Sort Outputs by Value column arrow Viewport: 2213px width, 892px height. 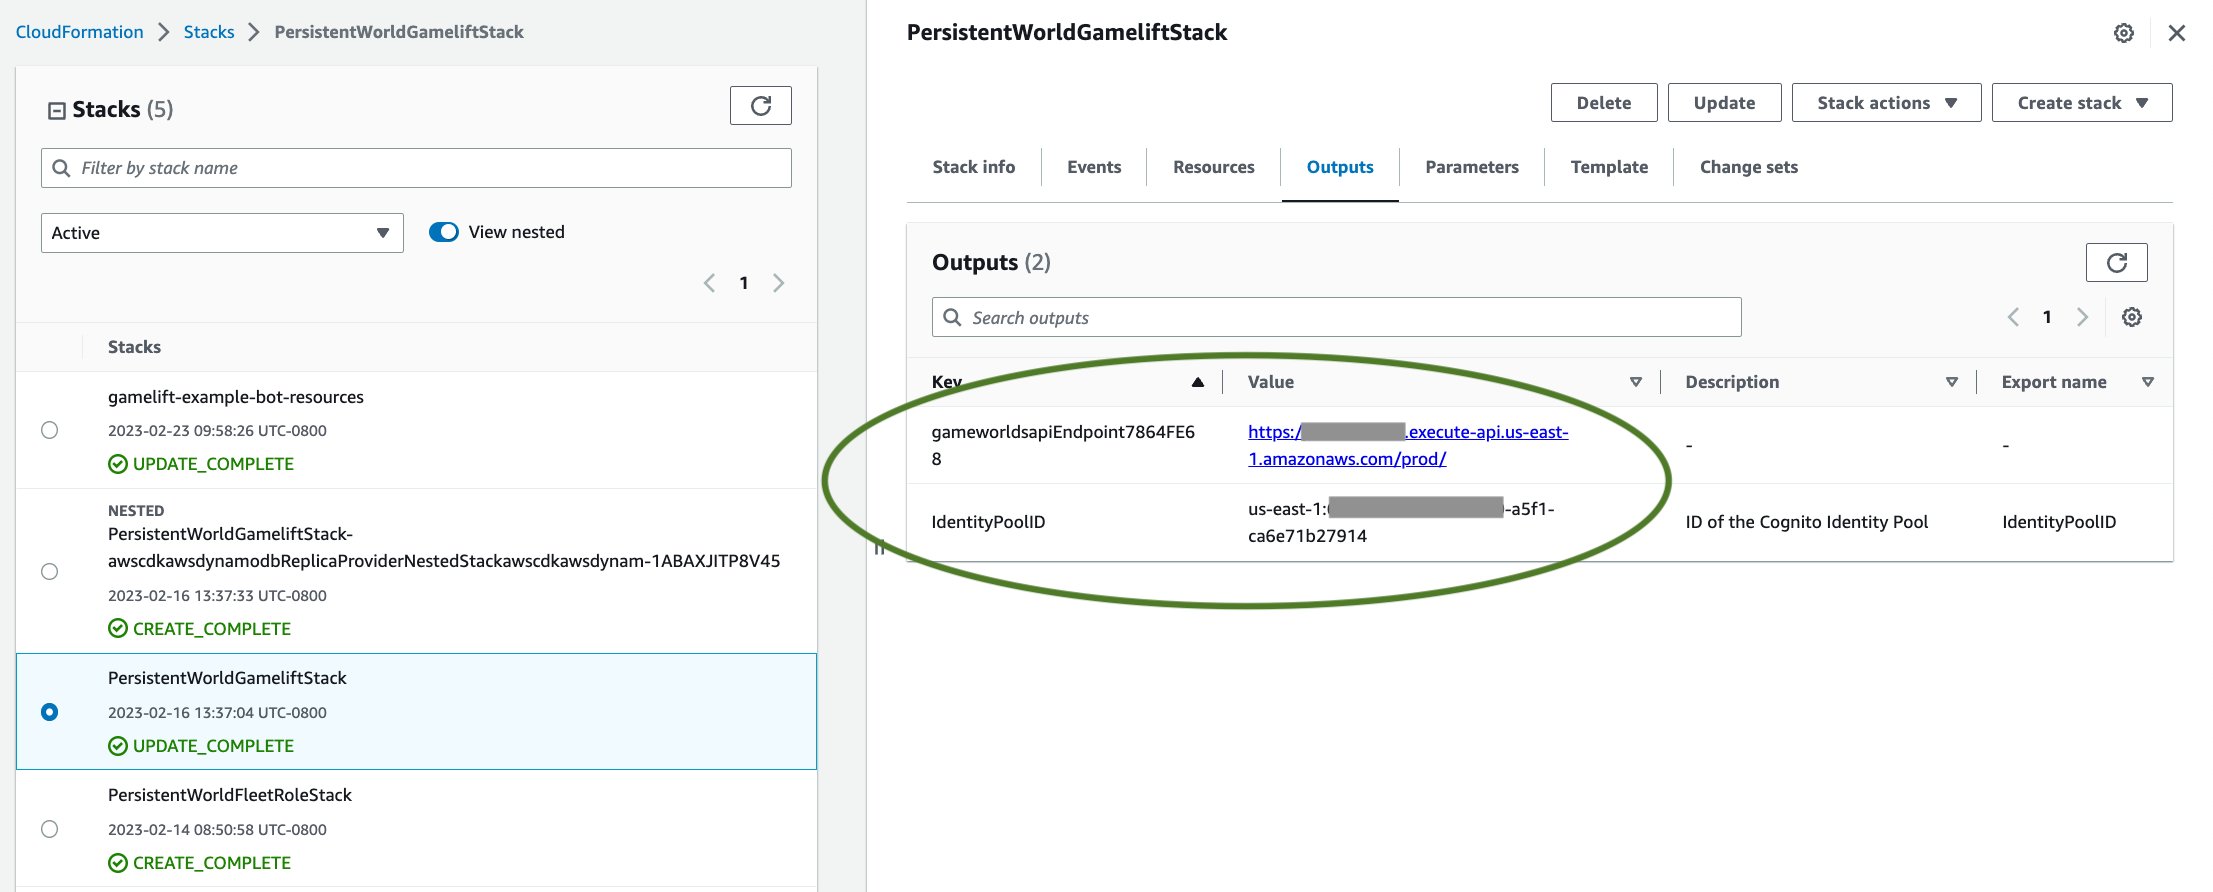[1636, 382]
